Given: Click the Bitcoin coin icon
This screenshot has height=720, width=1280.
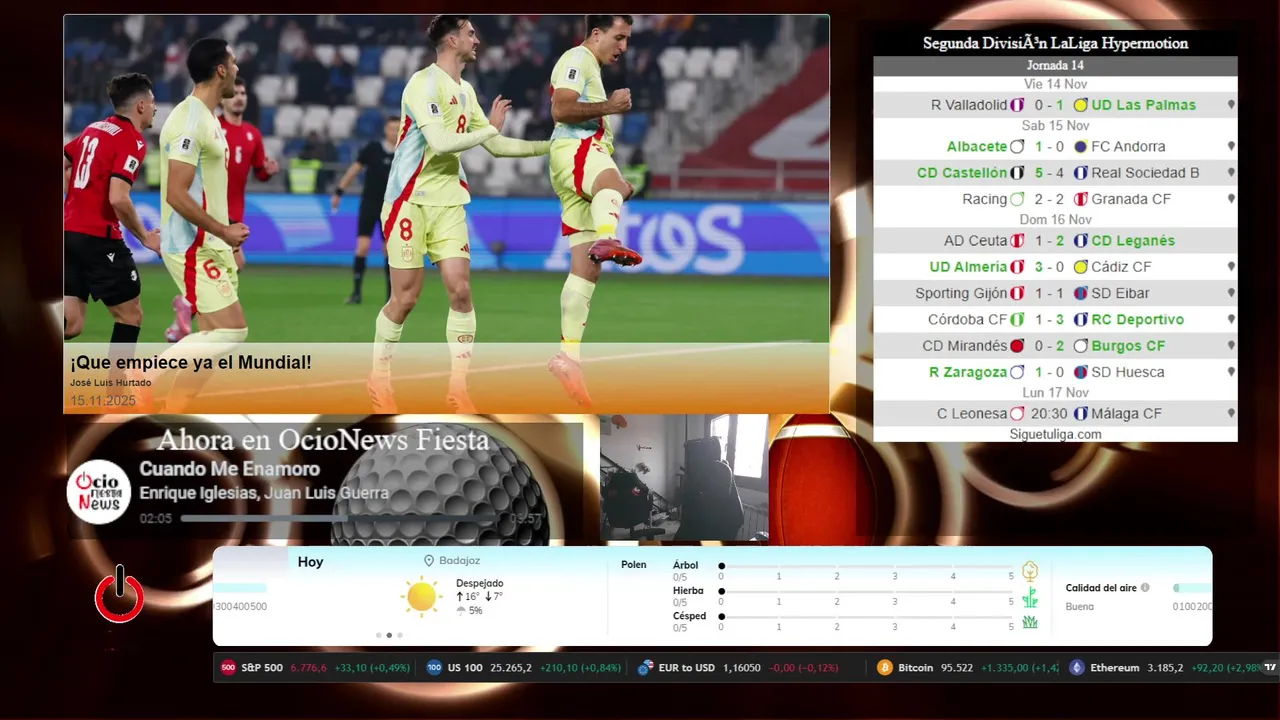Looking at the screenshot, I should [x=885, y=668].
